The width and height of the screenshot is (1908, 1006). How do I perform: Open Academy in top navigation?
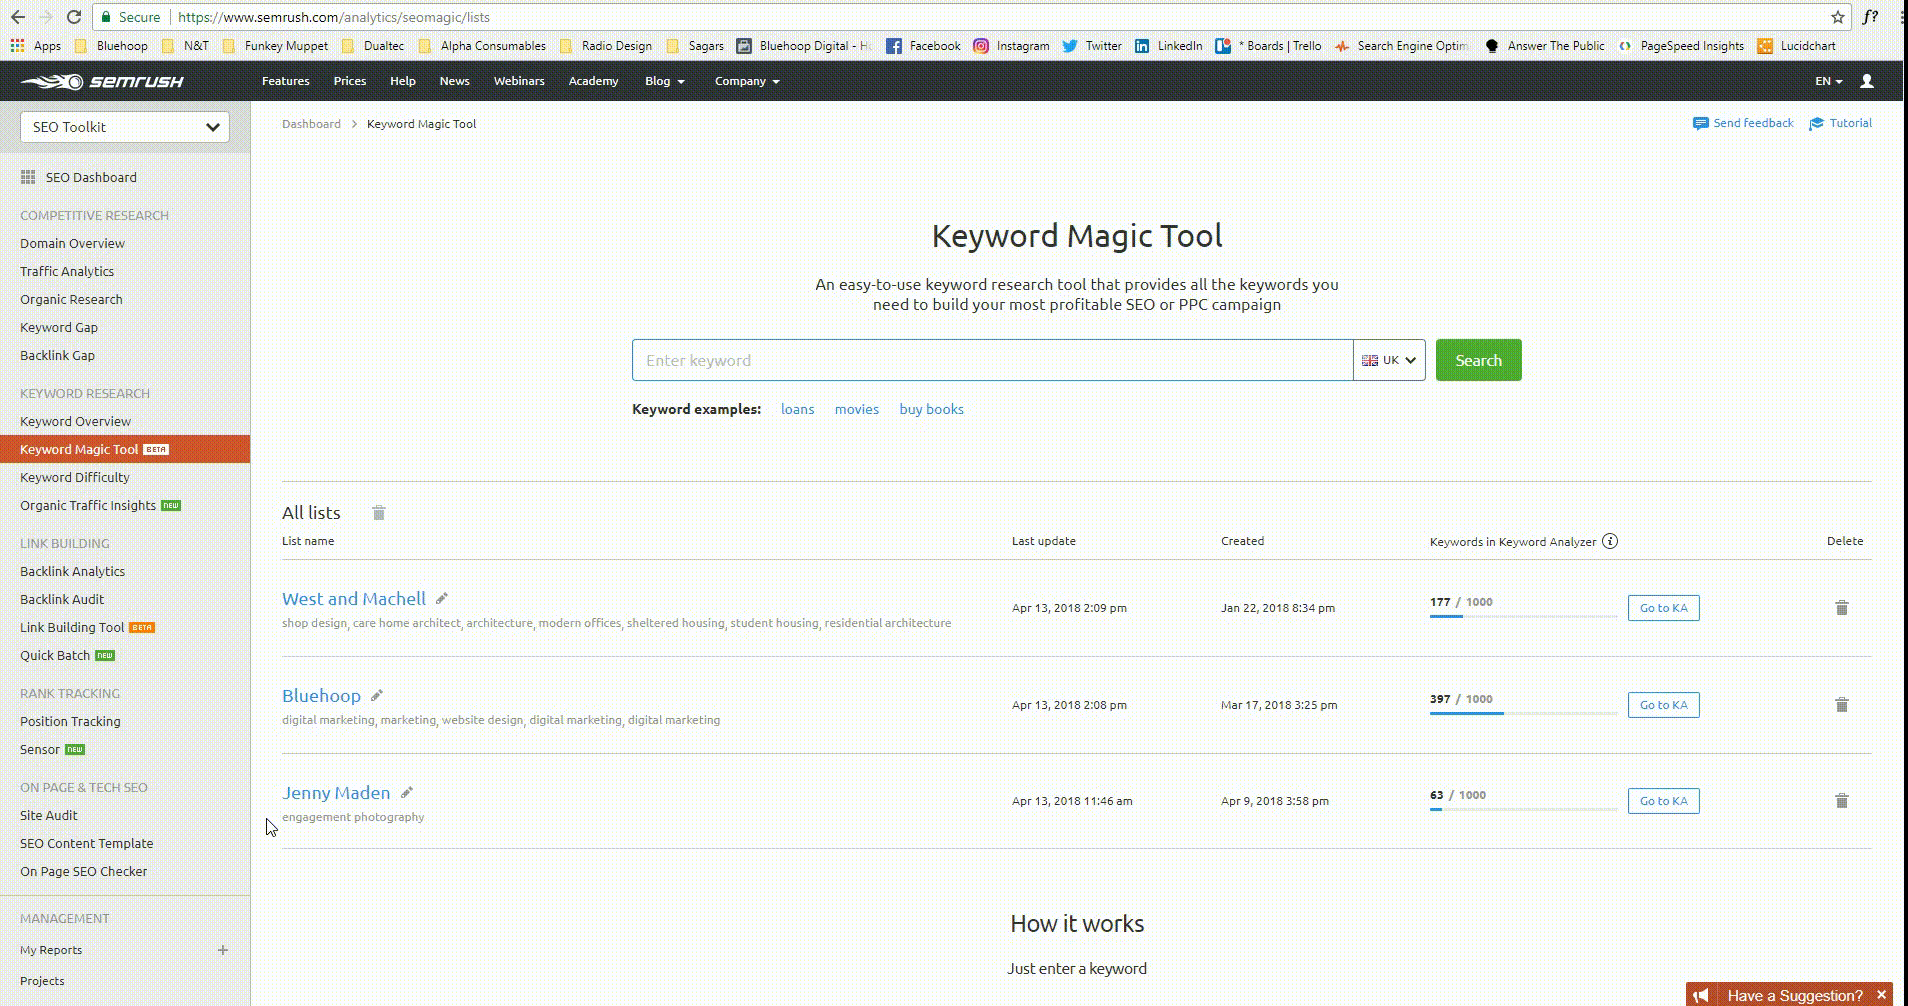[593, 81]
